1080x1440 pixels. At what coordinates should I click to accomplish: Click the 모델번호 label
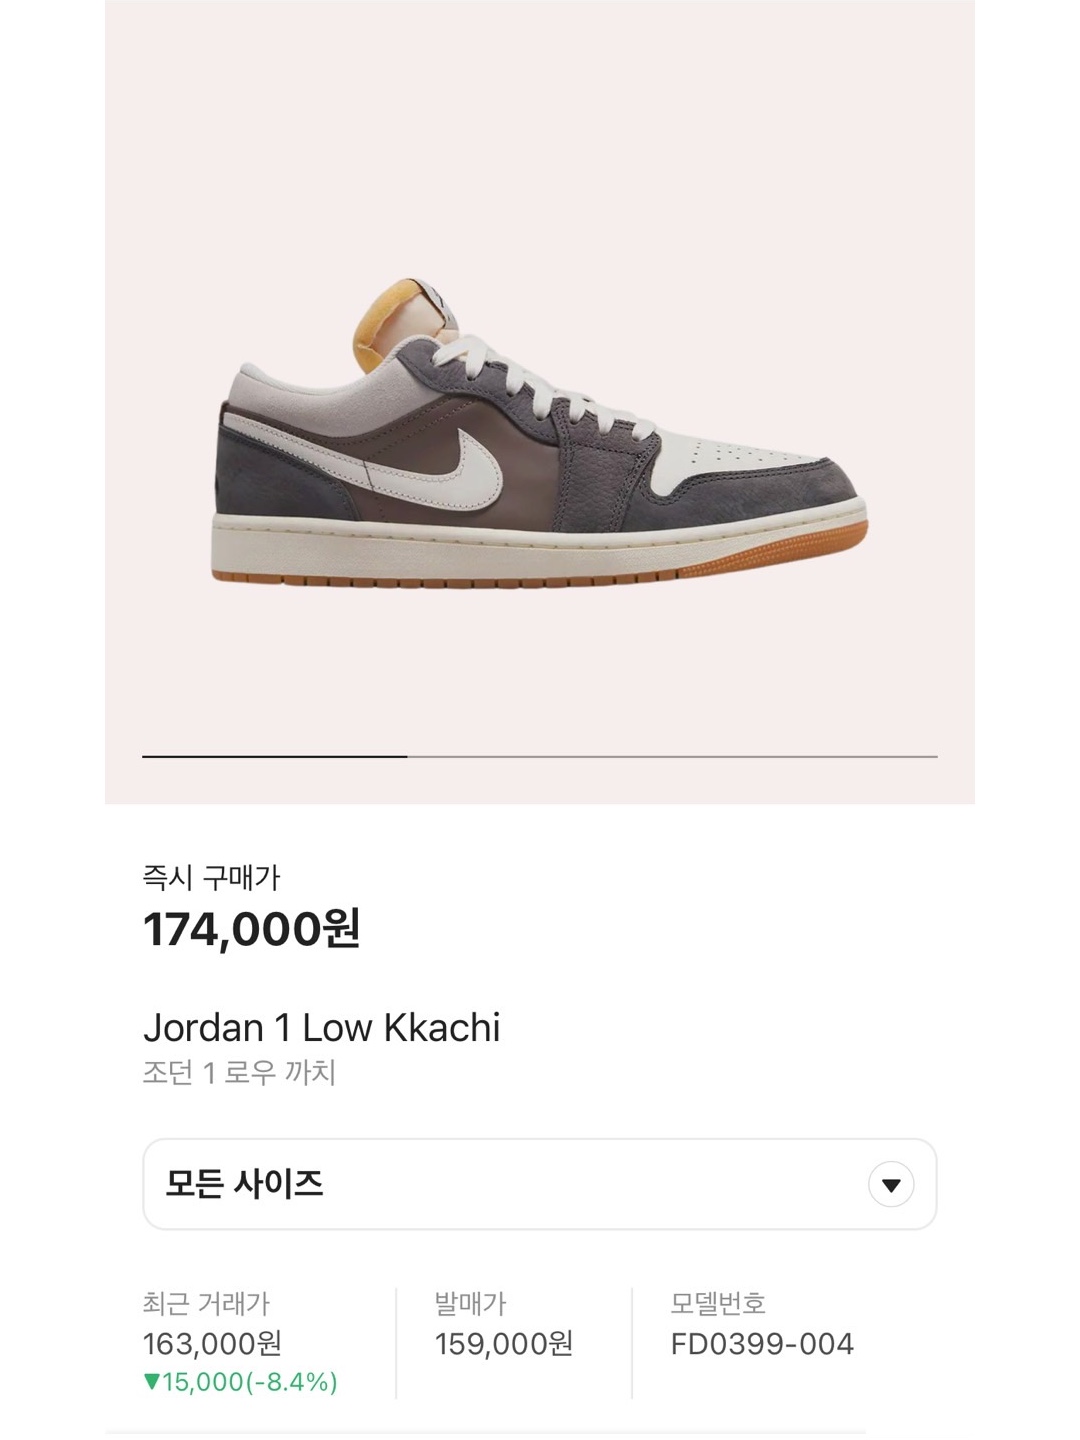[x=717, y=1304]
